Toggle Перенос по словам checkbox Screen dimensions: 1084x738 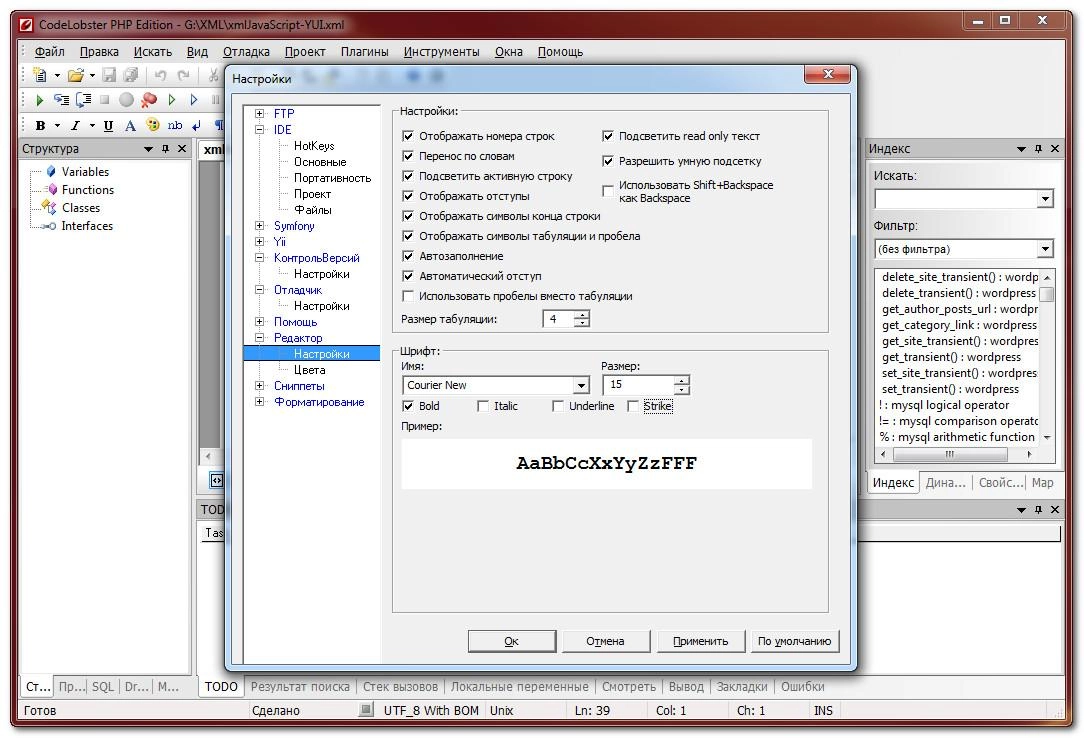tap(408, 156)
